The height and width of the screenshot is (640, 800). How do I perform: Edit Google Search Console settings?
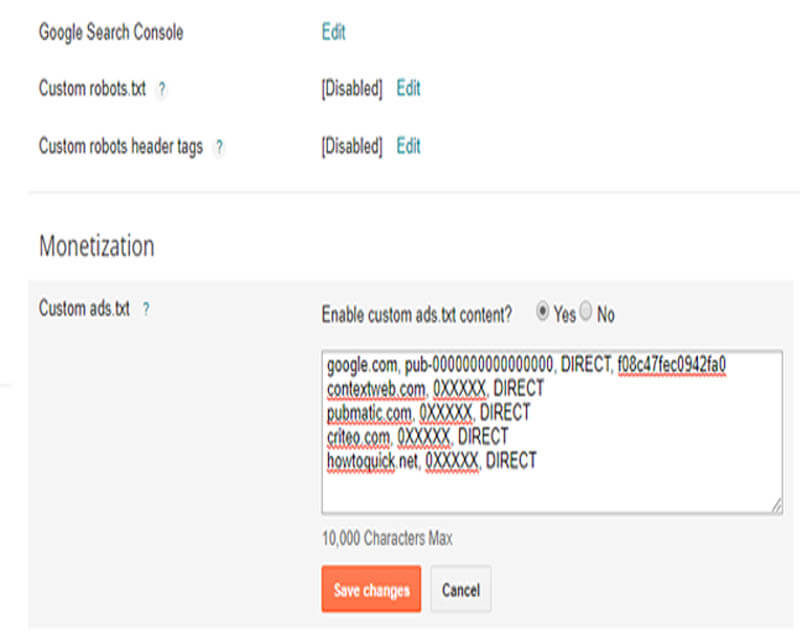click(x=333, y=32)
